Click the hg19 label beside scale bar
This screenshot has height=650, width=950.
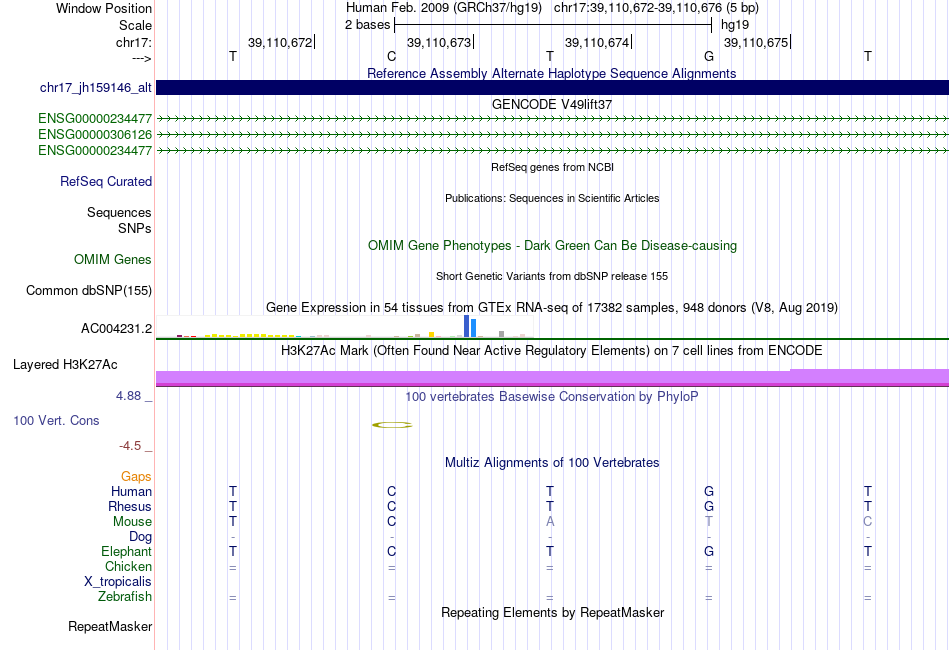pos(735,25)
